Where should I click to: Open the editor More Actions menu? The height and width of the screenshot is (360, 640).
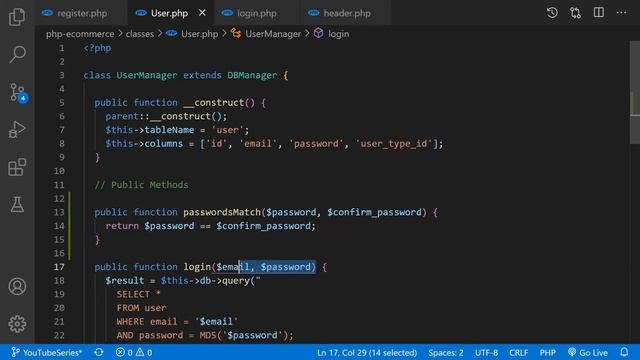click(x=622, y=13)
